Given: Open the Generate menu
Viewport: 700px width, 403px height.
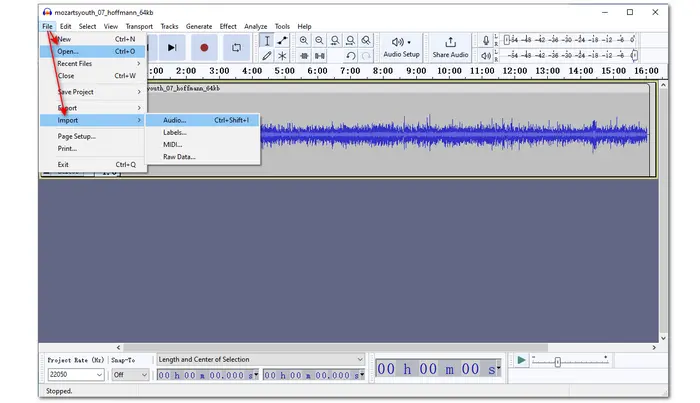Looking at the screenshot, I should click(199, 26).
